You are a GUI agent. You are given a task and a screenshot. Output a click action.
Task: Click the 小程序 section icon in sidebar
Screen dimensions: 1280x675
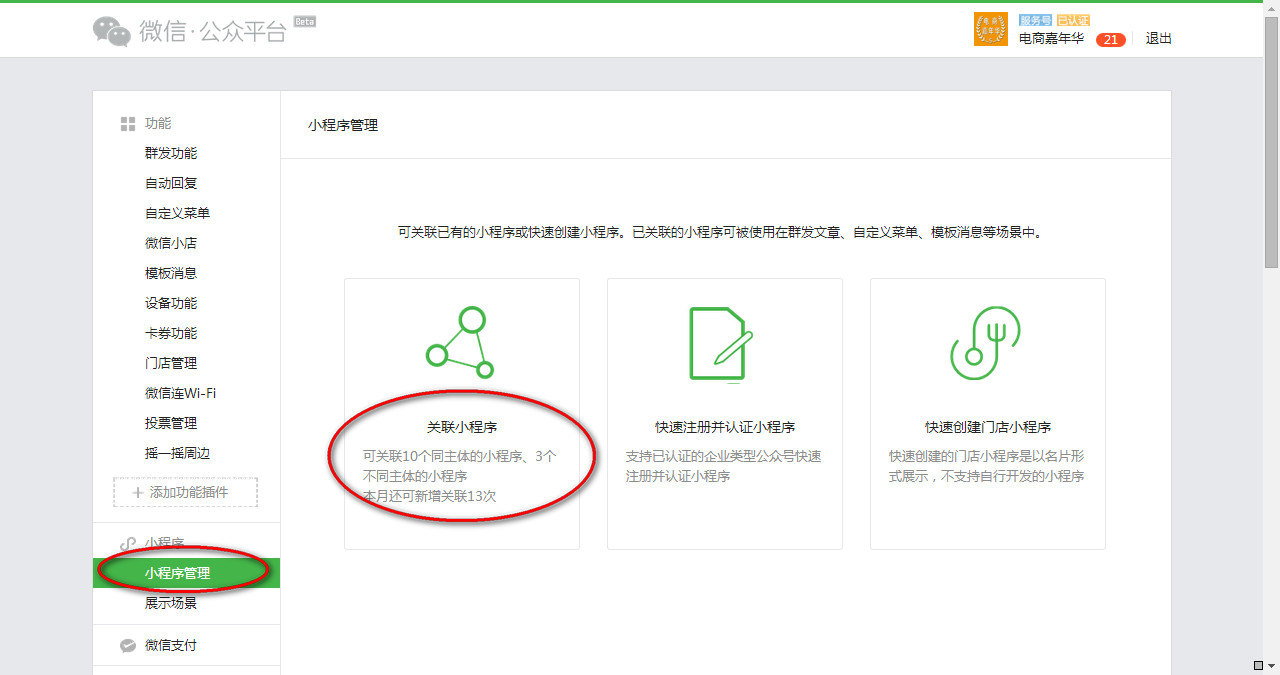coord(127,544)
